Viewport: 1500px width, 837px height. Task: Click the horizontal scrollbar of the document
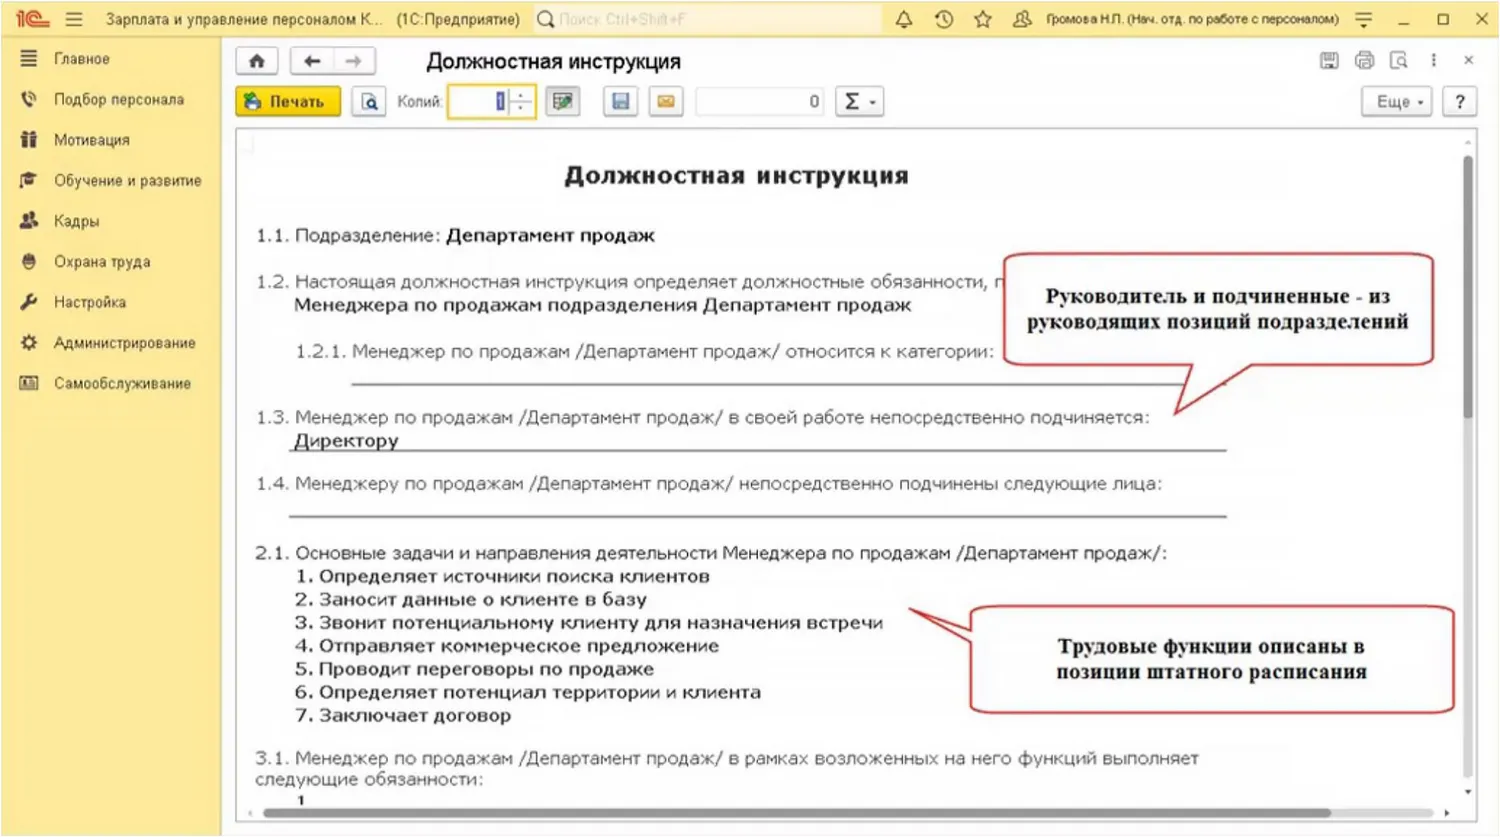click(x=796, y=813)
